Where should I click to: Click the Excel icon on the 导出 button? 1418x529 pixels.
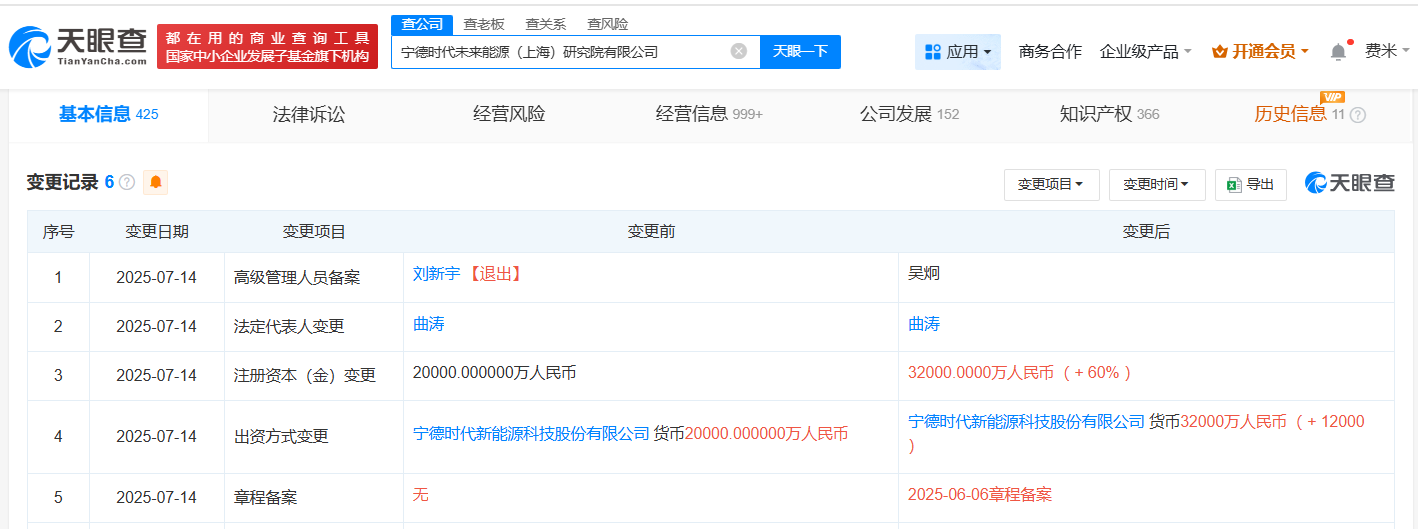pyautogui.click(x=1234, y=184)
